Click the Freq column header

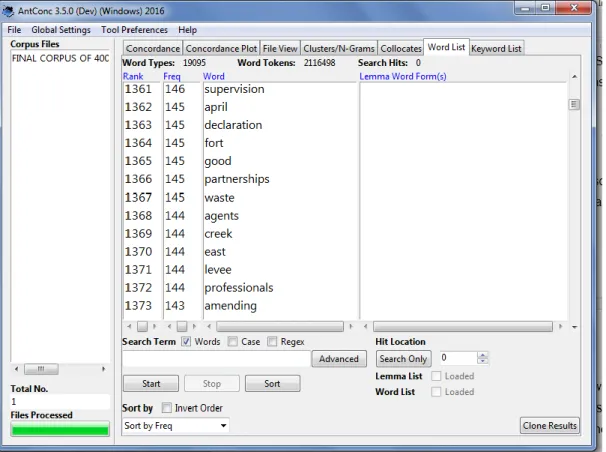point(172,76)
